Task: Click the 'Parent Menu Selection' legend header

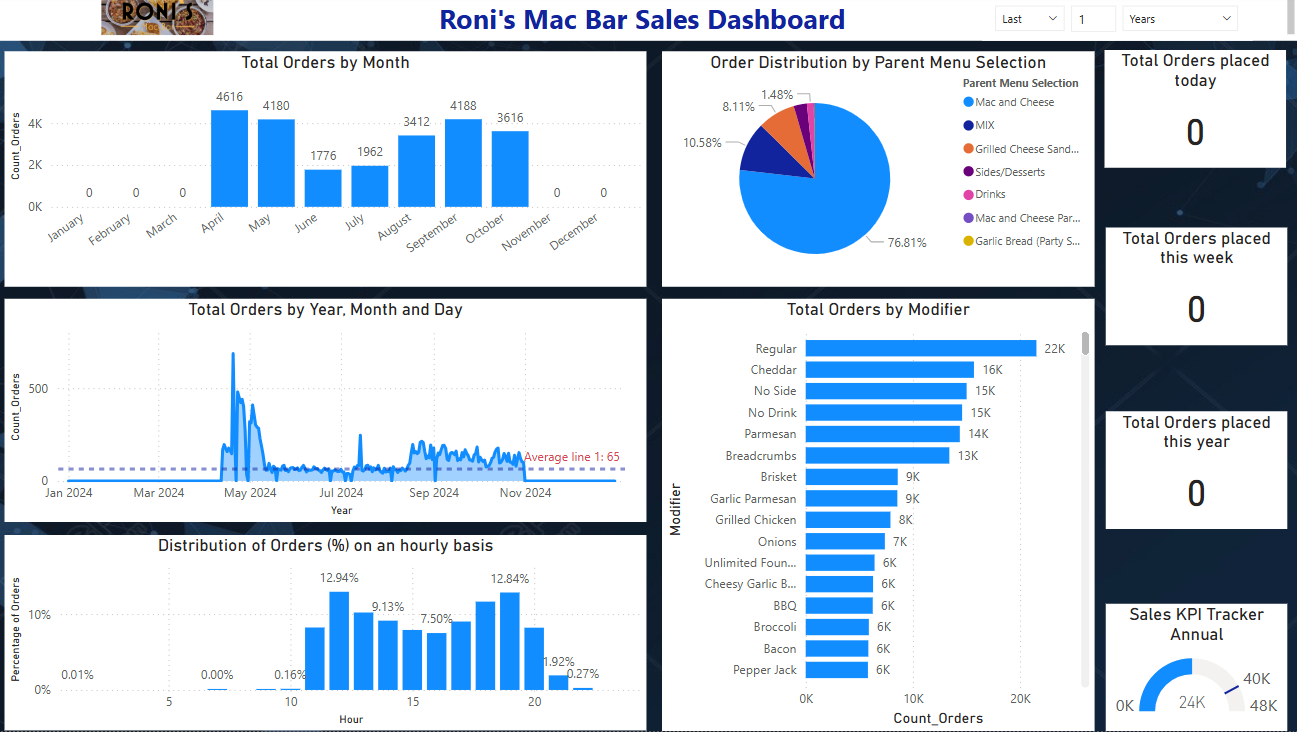Action: (x=1020, y=83)
